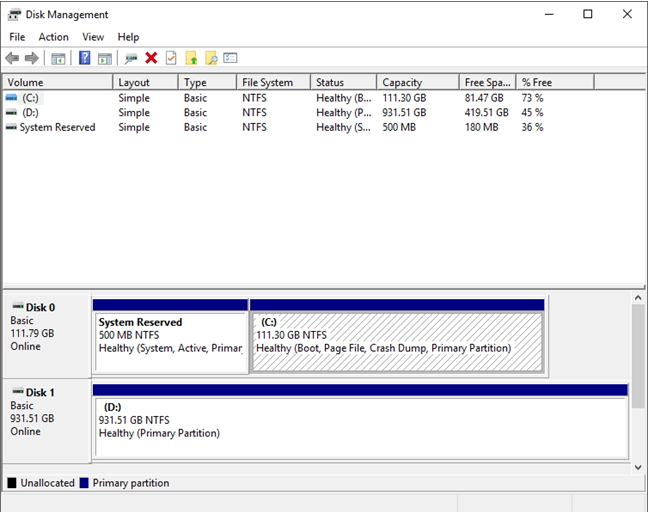Click the Unallocated legend label
650x512 pixels.
(x=47, y=483)
